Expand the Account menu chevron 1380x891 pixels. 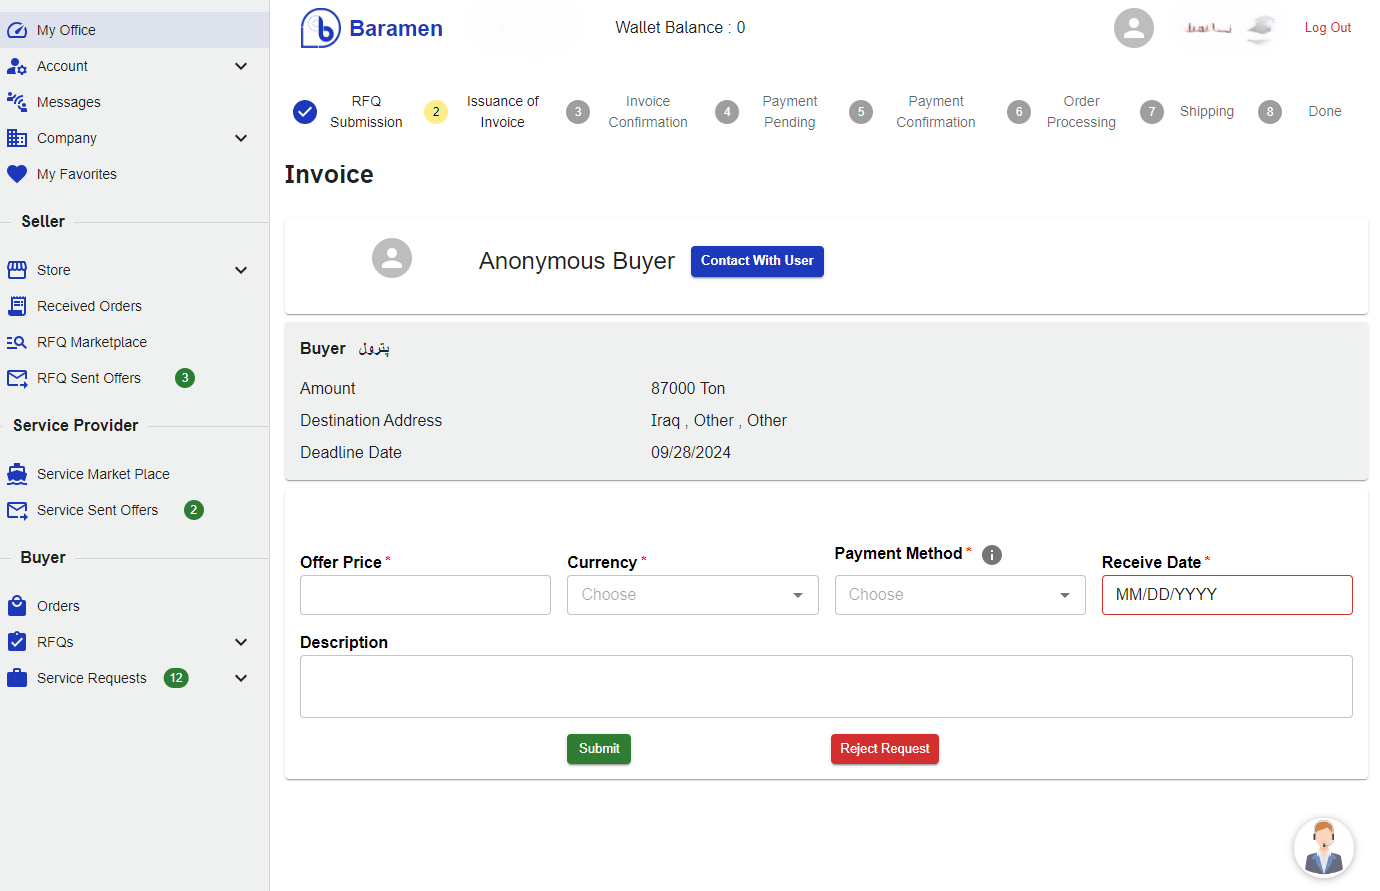pyautogui.click(x=241, y=66)
